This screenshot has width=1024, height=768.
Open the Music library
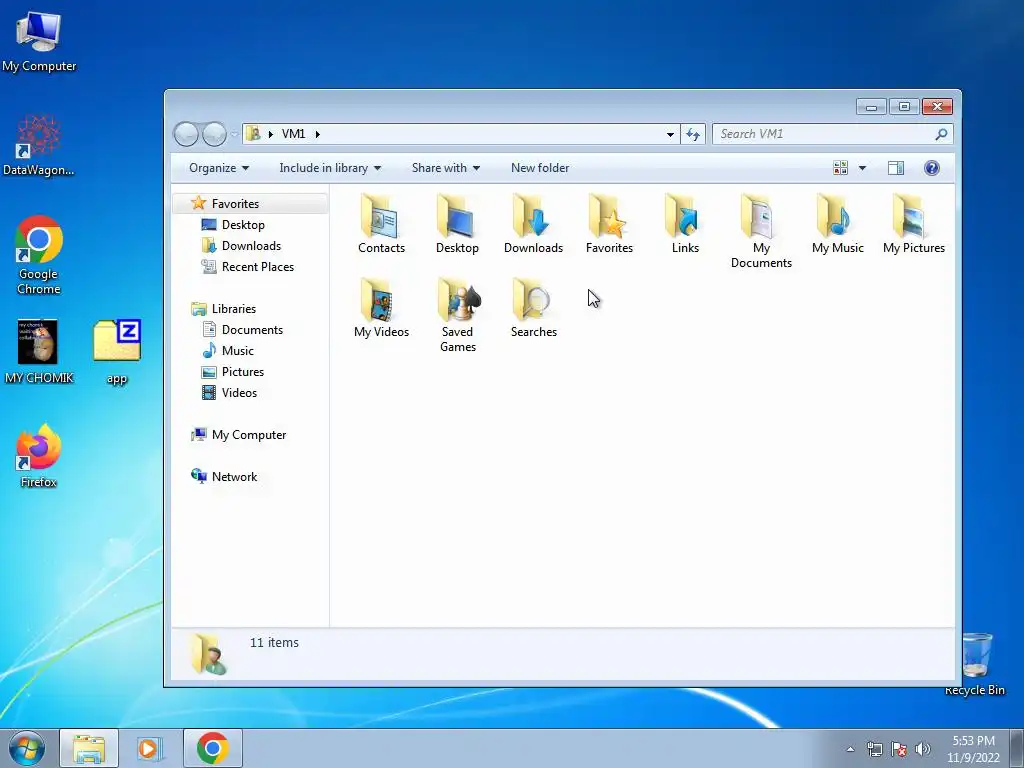[x=237, y=351]
